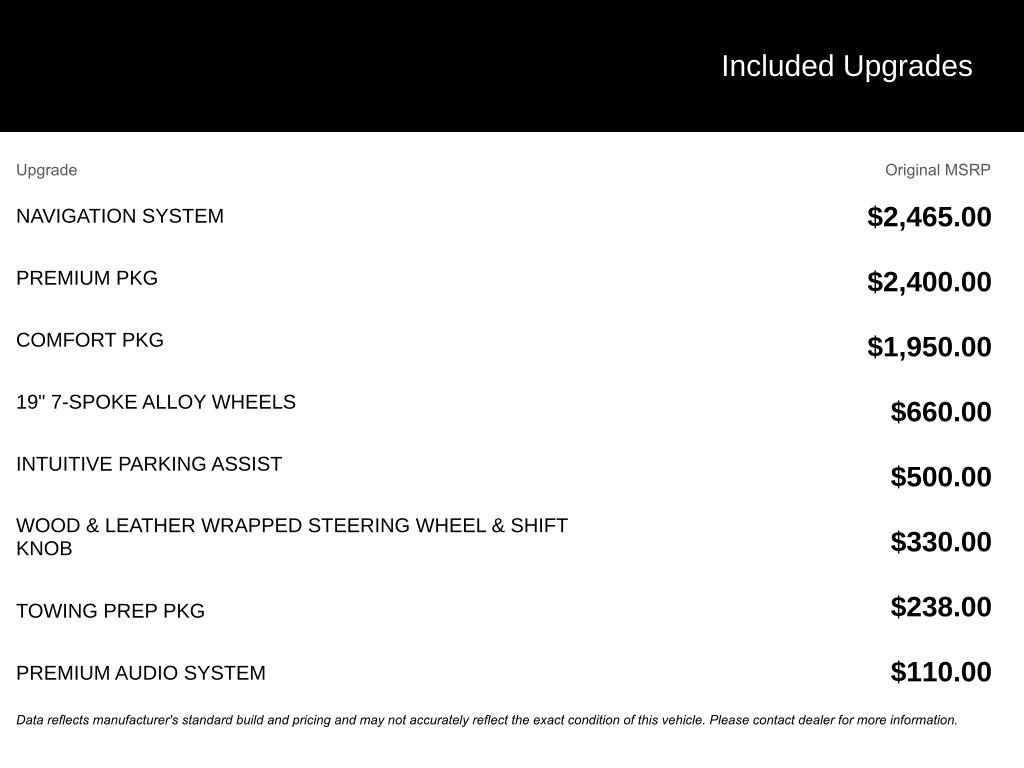The height and width of the screenshot is (768, 1024).
Task: Click the Included Upgrades header title
Action: tap(846, 66)
